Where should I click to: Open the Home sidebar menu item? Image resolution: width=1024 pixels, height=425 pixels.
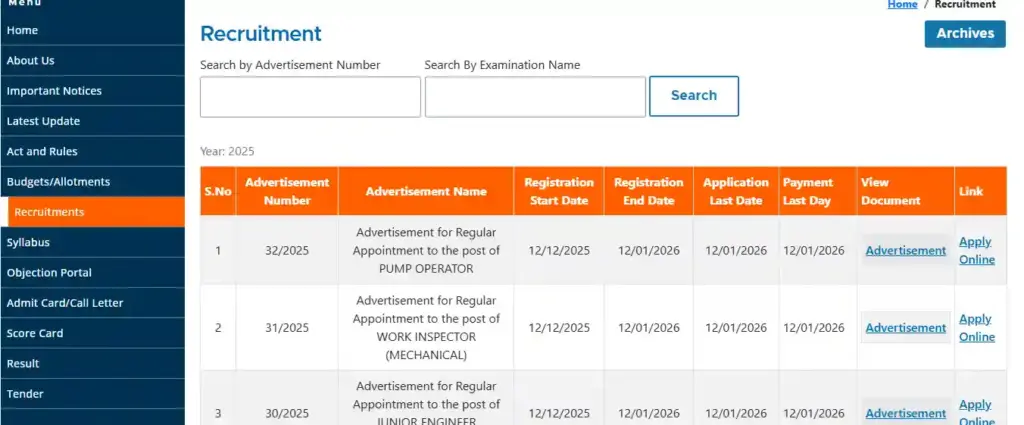pyautogui.click(x=22, y=30)
